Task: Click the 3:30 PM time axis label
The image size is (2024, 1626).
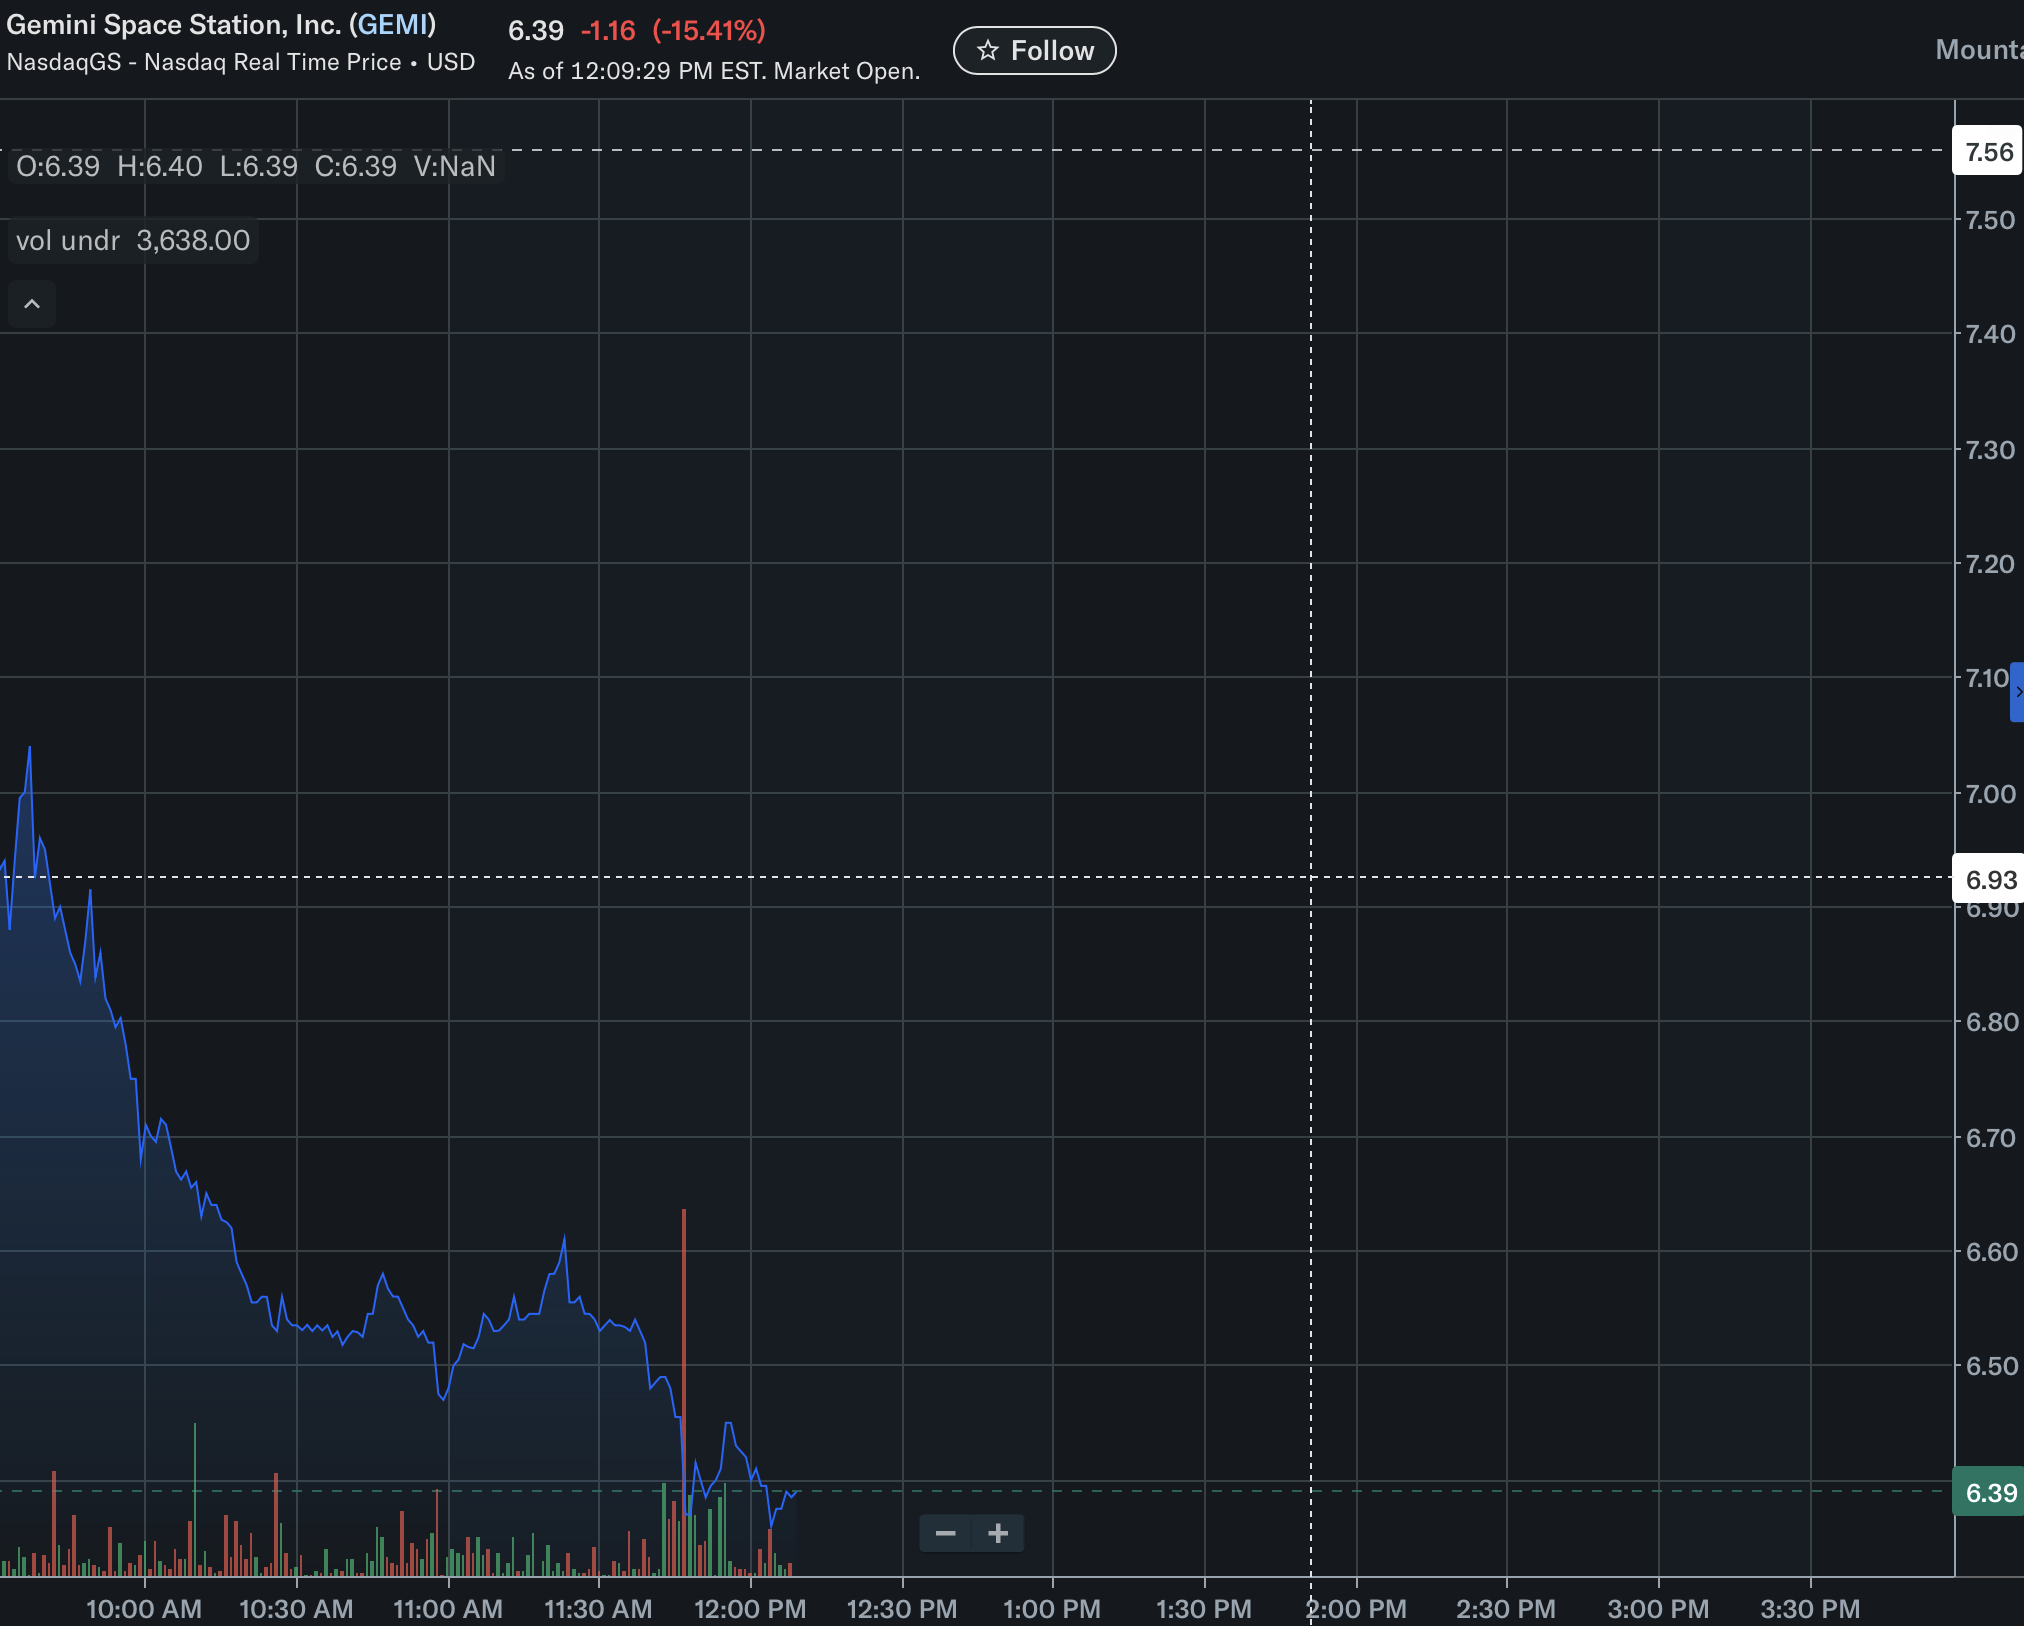Action: tap(1810, 1609)
